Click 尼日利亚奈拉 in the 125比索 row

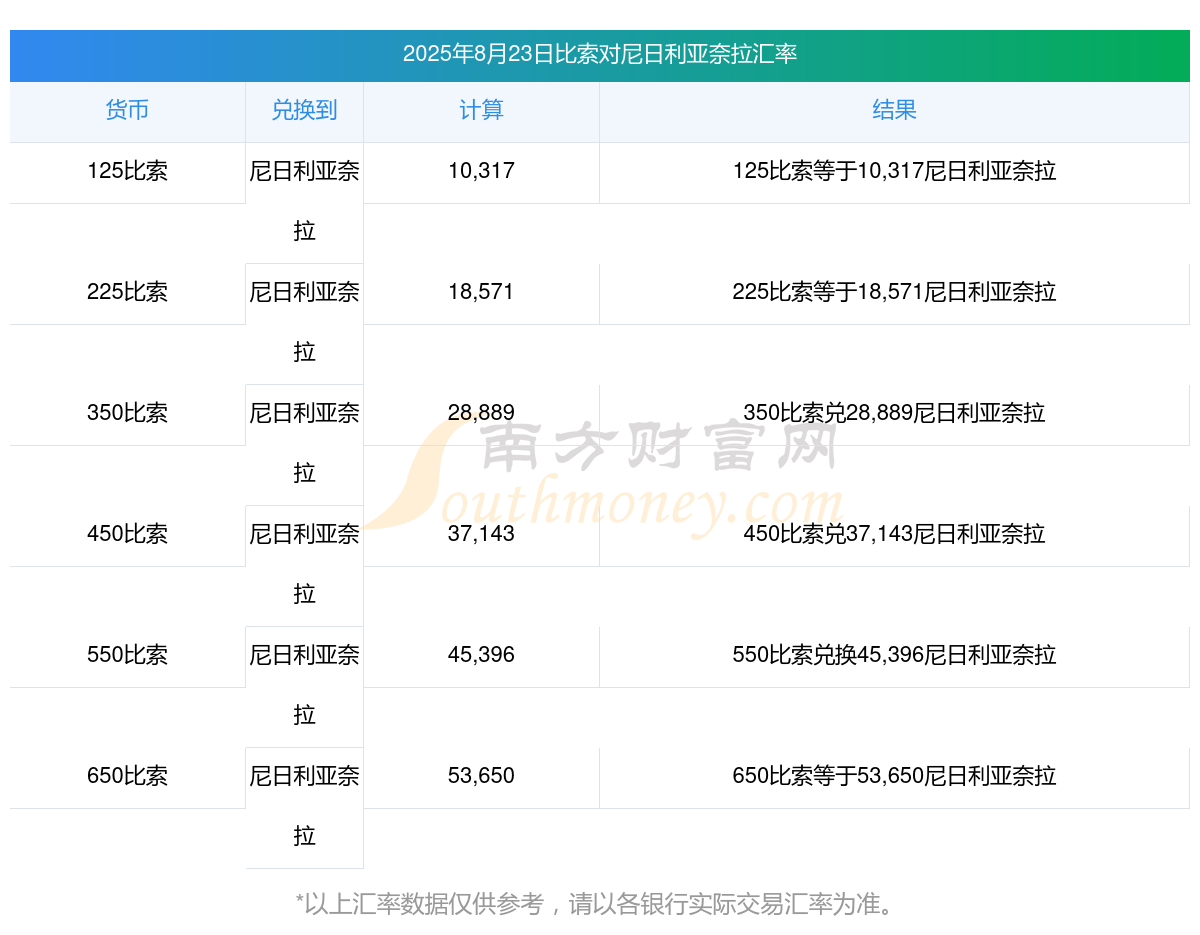pos(304,201)
